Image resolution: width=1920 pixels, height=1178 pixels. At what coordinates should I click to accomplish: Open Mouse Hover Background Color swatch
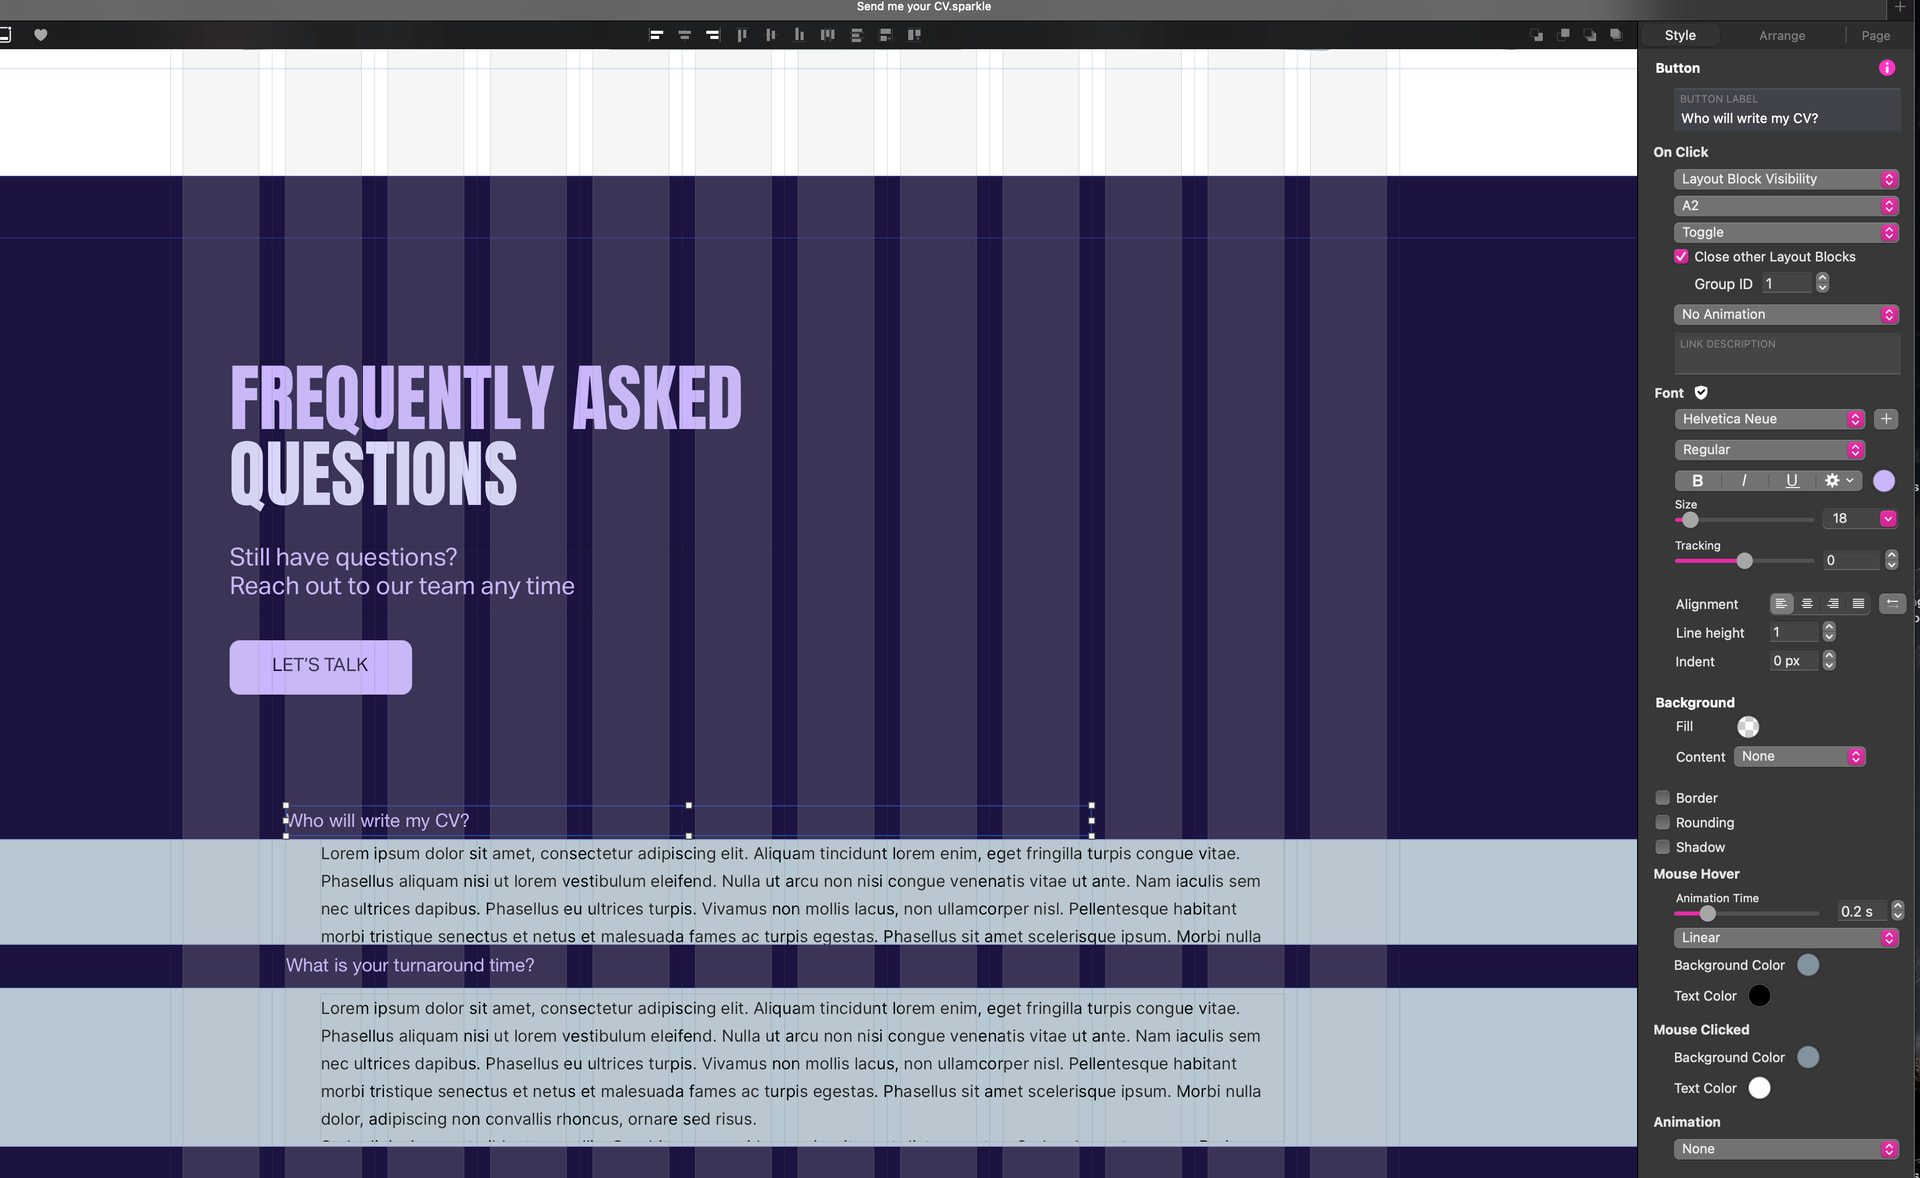tap(1808, 965)
